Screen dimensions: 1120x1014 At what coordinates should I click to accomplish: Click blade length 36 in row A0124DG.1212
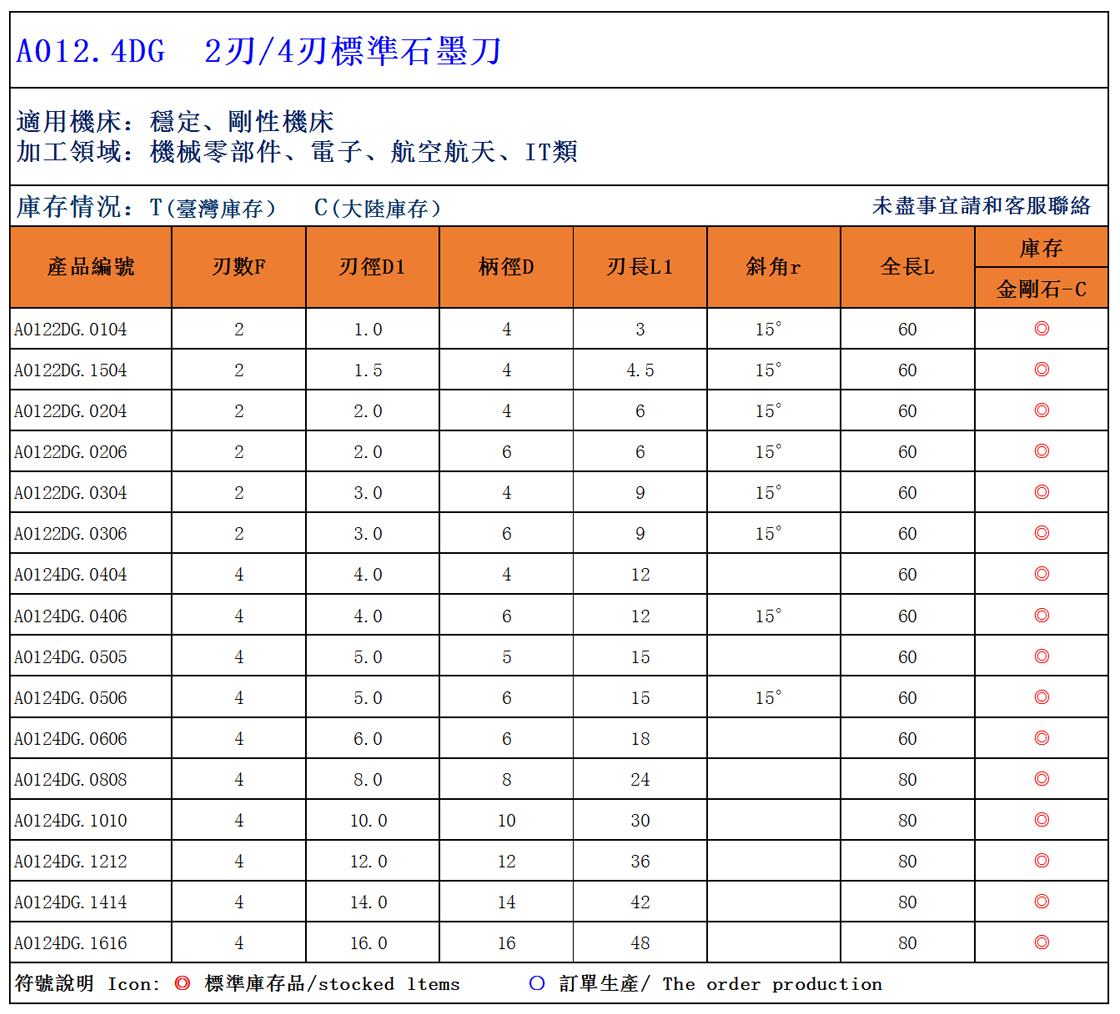640,861
